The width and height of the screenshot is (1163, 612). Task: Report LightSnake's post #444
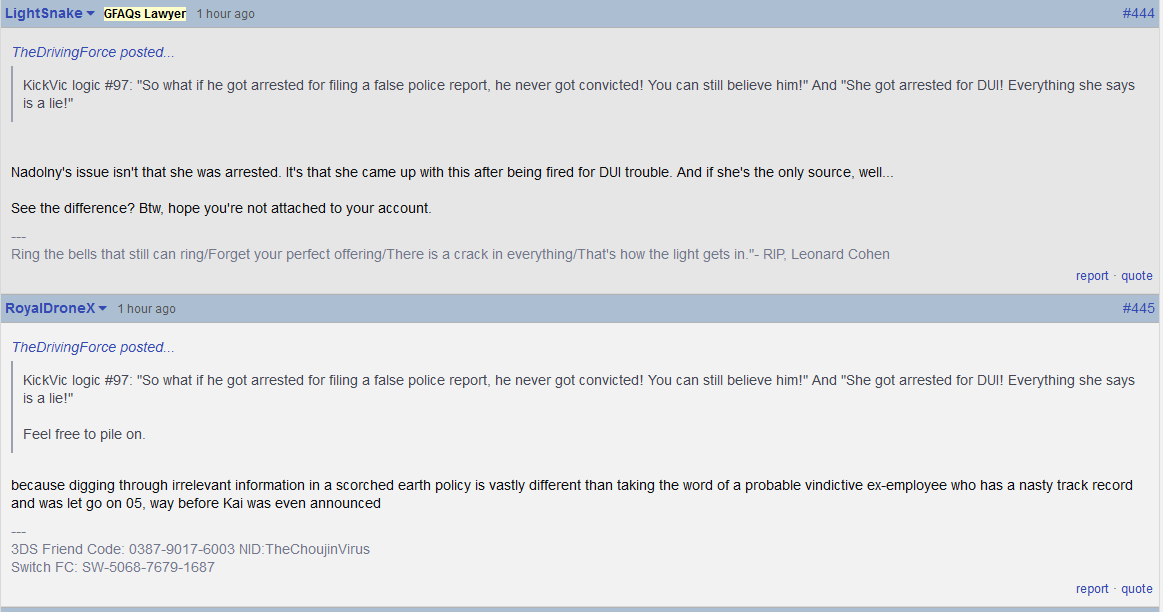point(1092,276)
